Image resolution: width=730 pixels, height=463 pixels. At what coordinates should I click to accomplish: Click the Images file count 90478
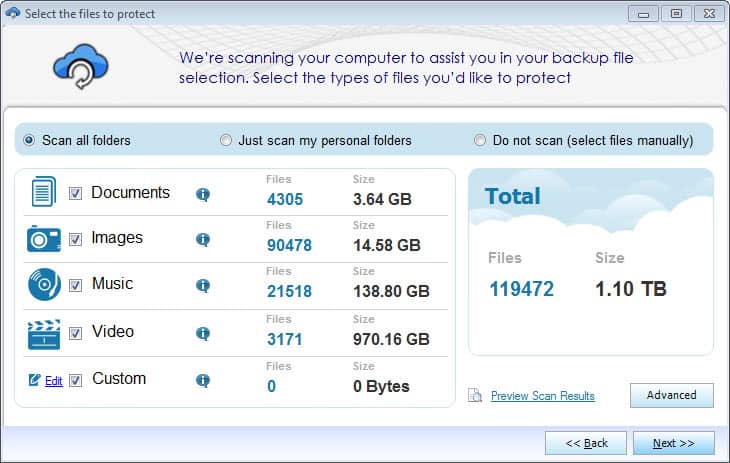pyautogui.click(x=289, y=245)
